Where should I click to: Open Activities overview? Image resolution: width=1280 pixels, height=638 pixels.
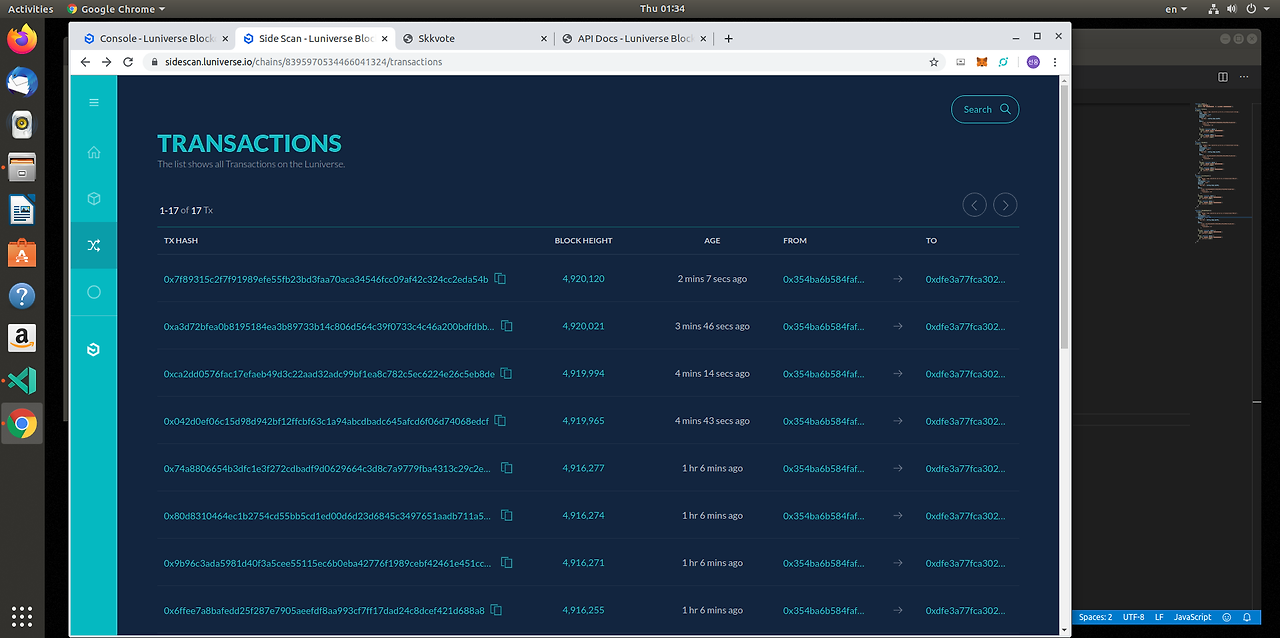click(x=30, y=9)
